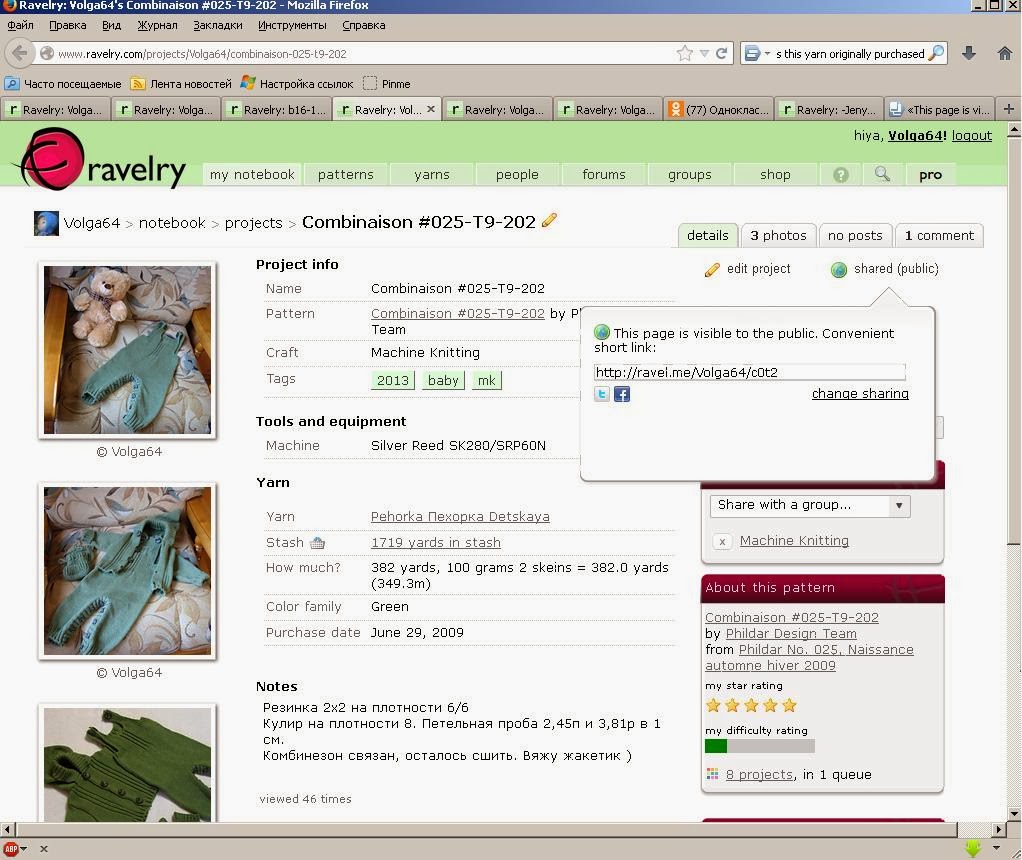
Task: Open the Инструменты menu
Action: coord(292,25)
